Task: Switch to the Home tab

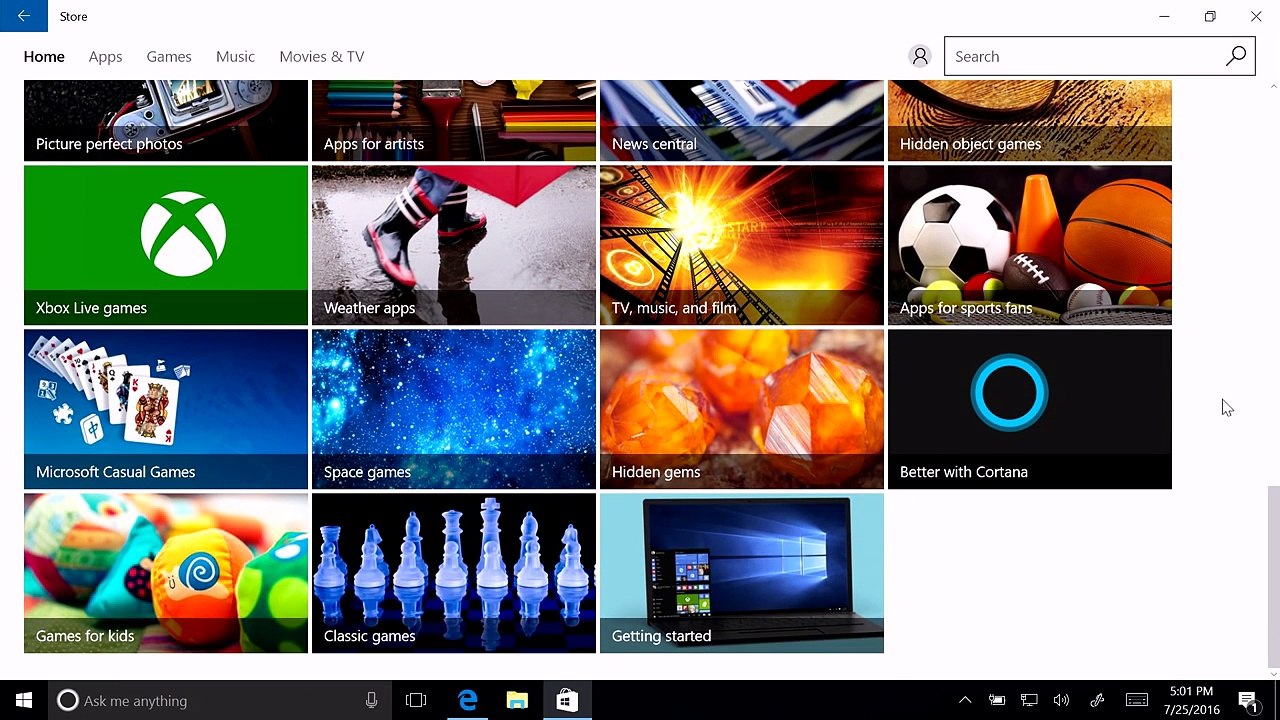Action: pyautogui.click(x=44, y=56)
